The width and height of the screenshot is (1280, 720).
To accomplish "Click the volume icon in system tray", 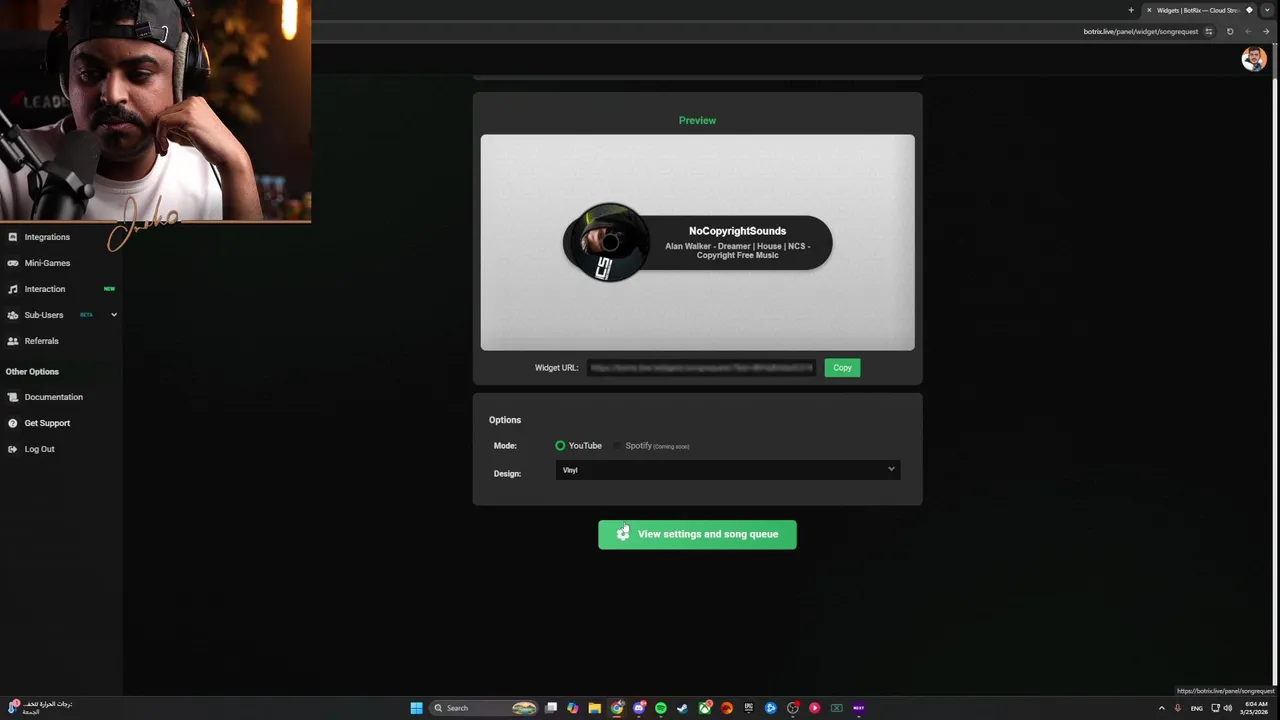I will 1228,708.
